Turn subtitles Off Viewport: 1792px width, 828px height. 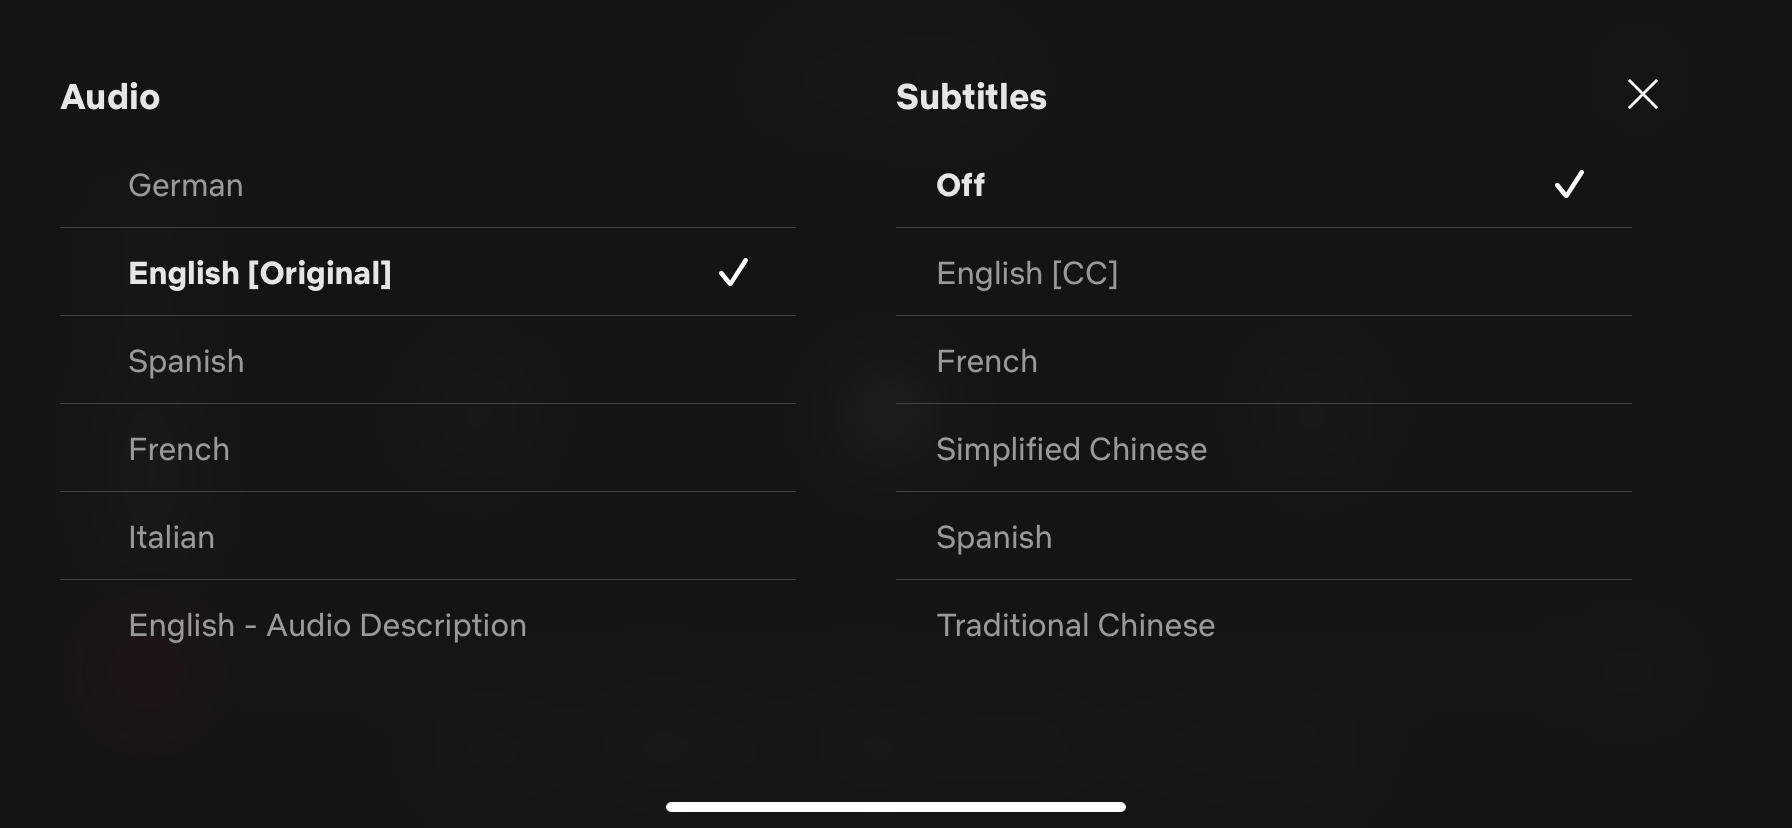pyautogui.click(x=960, y=185)
